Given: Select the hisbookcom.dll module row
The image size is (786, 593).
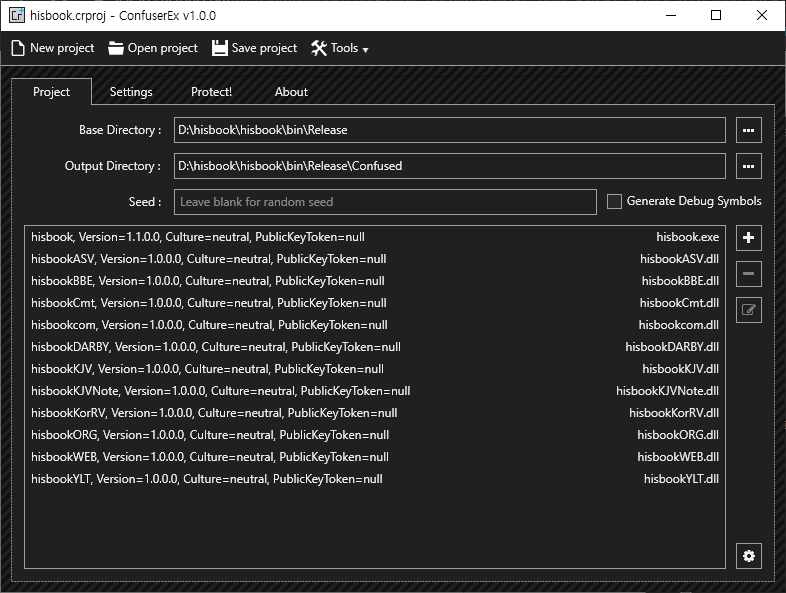Looking at the screenshot, I should 374,325.
